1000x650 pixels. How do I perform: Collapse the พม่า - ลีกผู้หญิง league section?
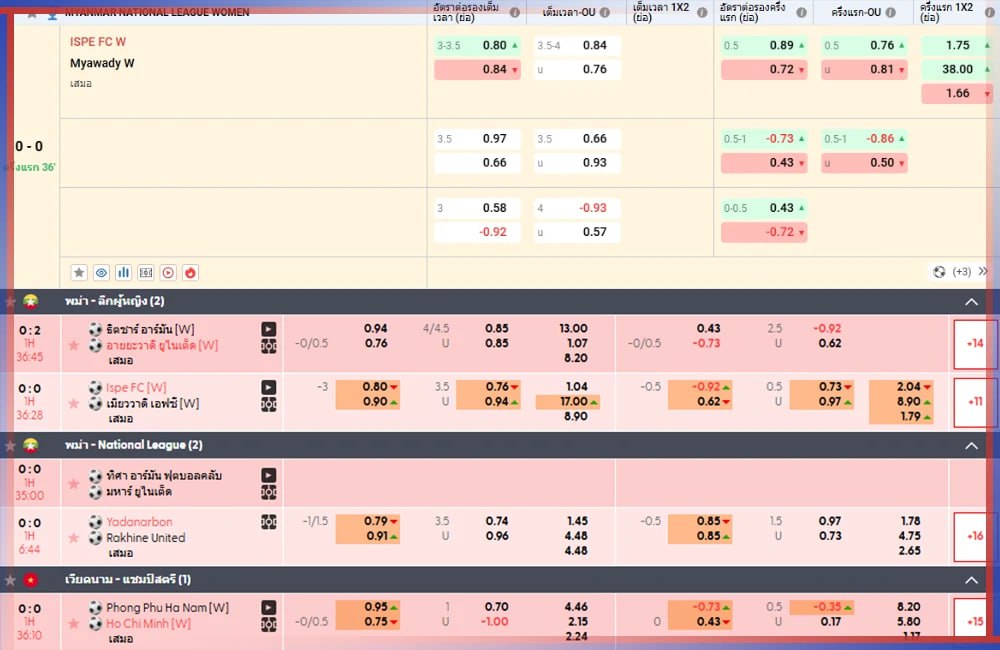(970, 301)
